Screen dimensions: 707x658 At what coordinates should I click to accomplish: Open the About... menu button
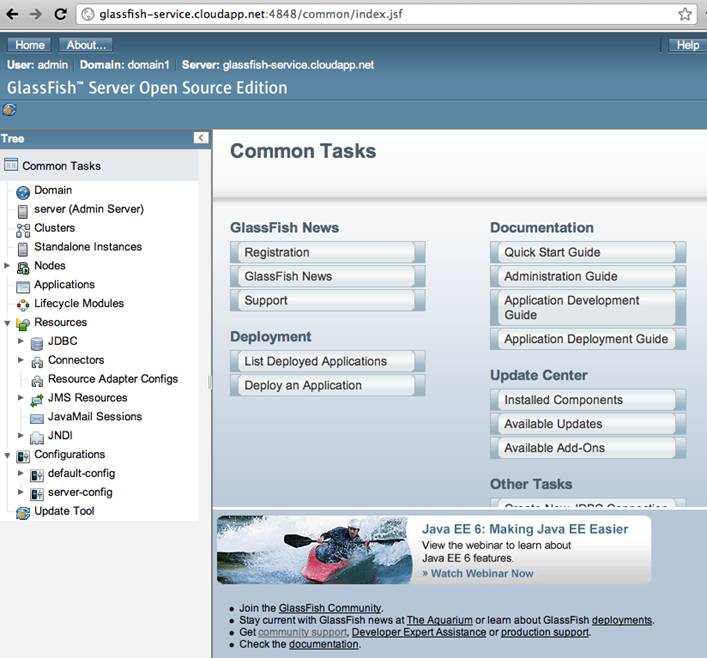point(87,45)
